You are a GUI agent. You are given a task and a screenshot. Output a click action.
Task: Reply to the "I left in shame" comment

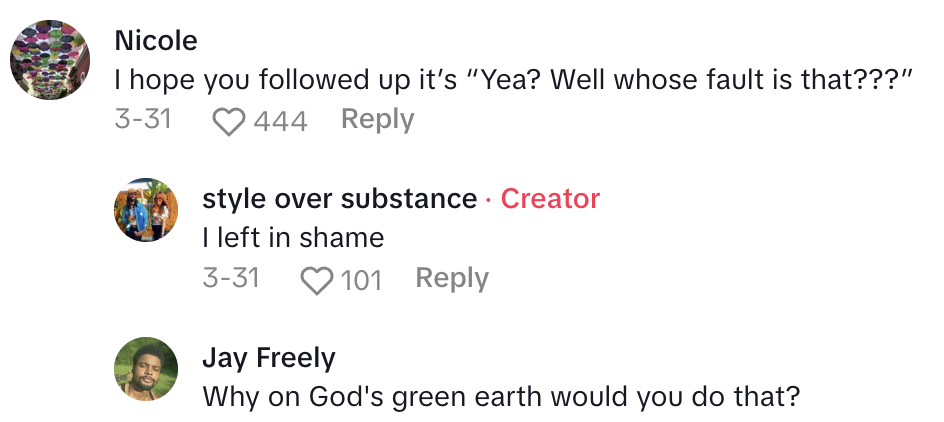point(452,278)
